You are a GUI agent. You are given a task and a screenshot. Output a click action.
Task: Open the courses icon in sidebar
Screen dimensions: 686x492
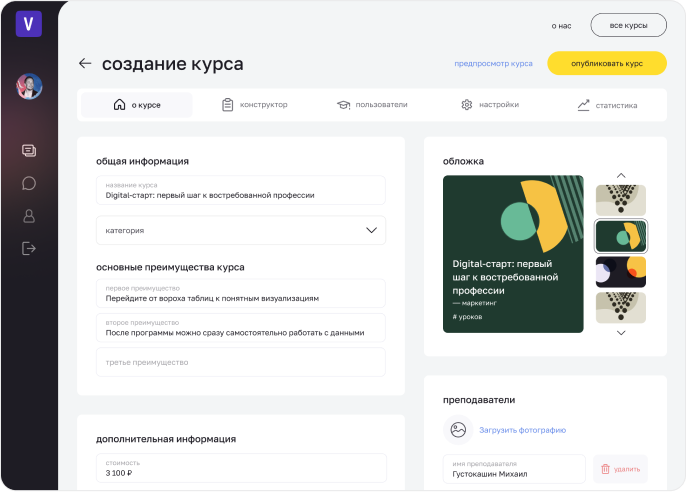tap(29, 151)
